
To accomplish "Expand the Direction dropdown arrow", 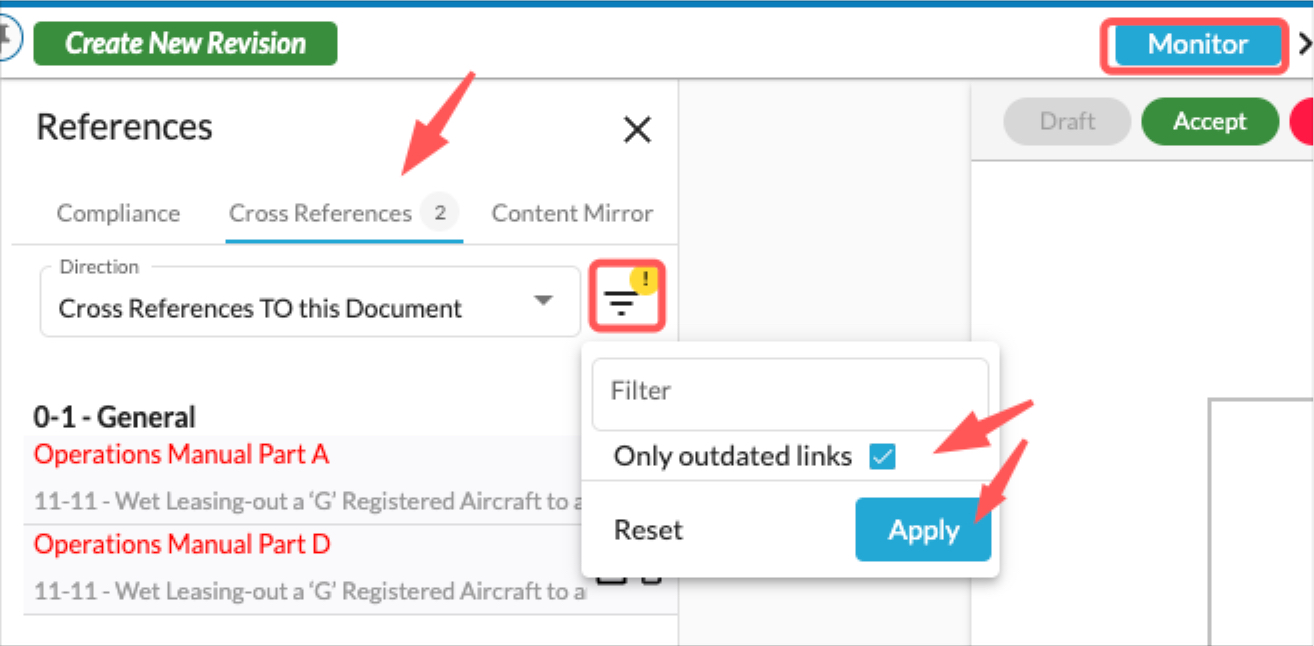I will point(543,301).
